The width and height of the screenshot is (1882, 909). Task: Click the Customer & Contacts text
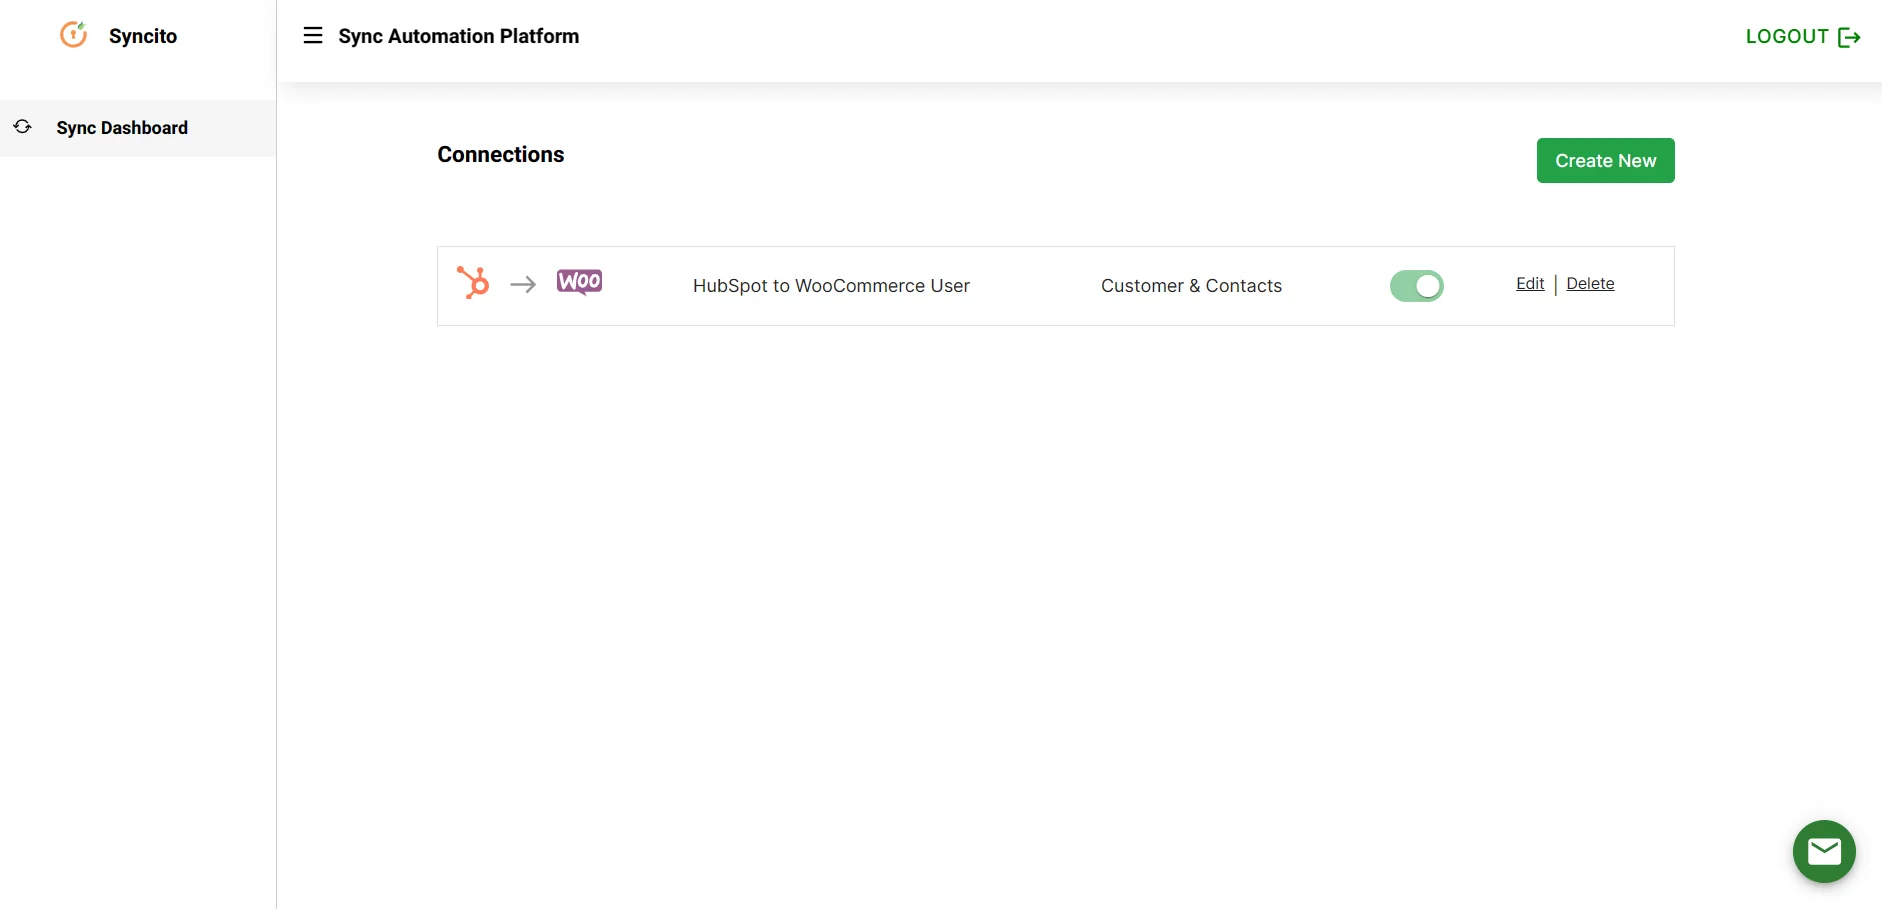(1191, 285)
